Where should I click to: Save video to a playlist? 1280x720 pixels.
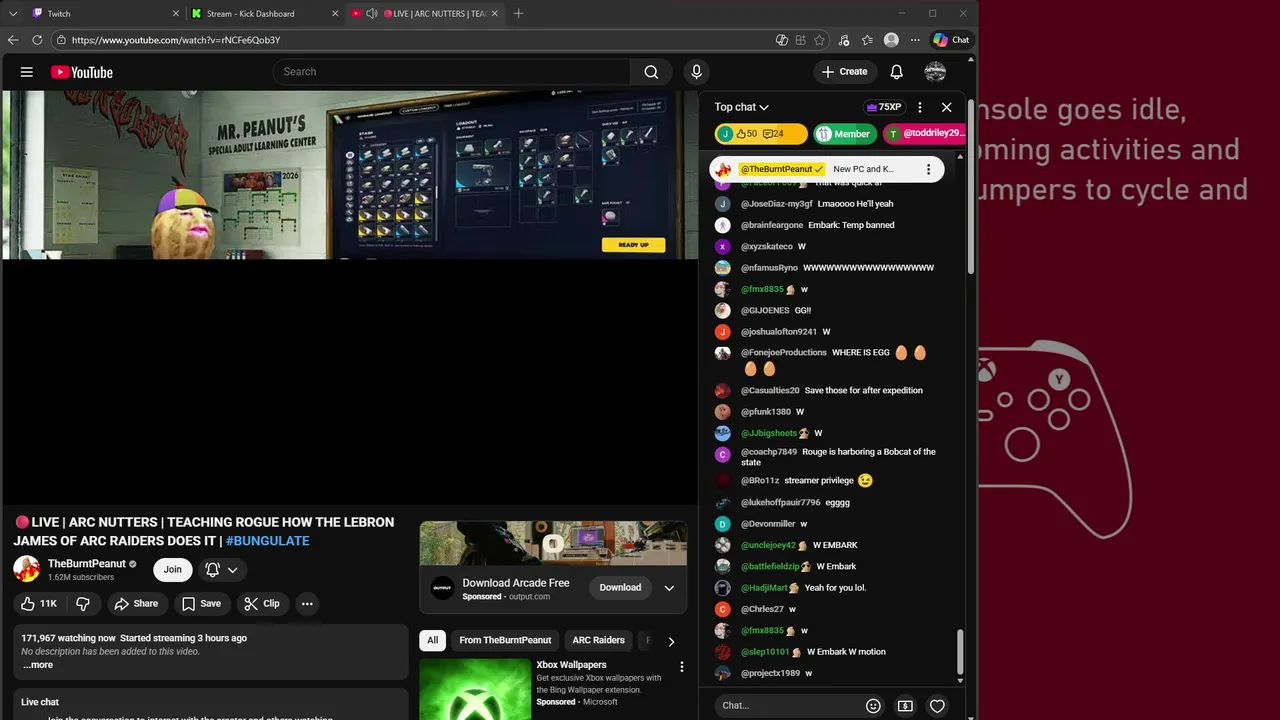pyautogui.click(x=200, y=604)
